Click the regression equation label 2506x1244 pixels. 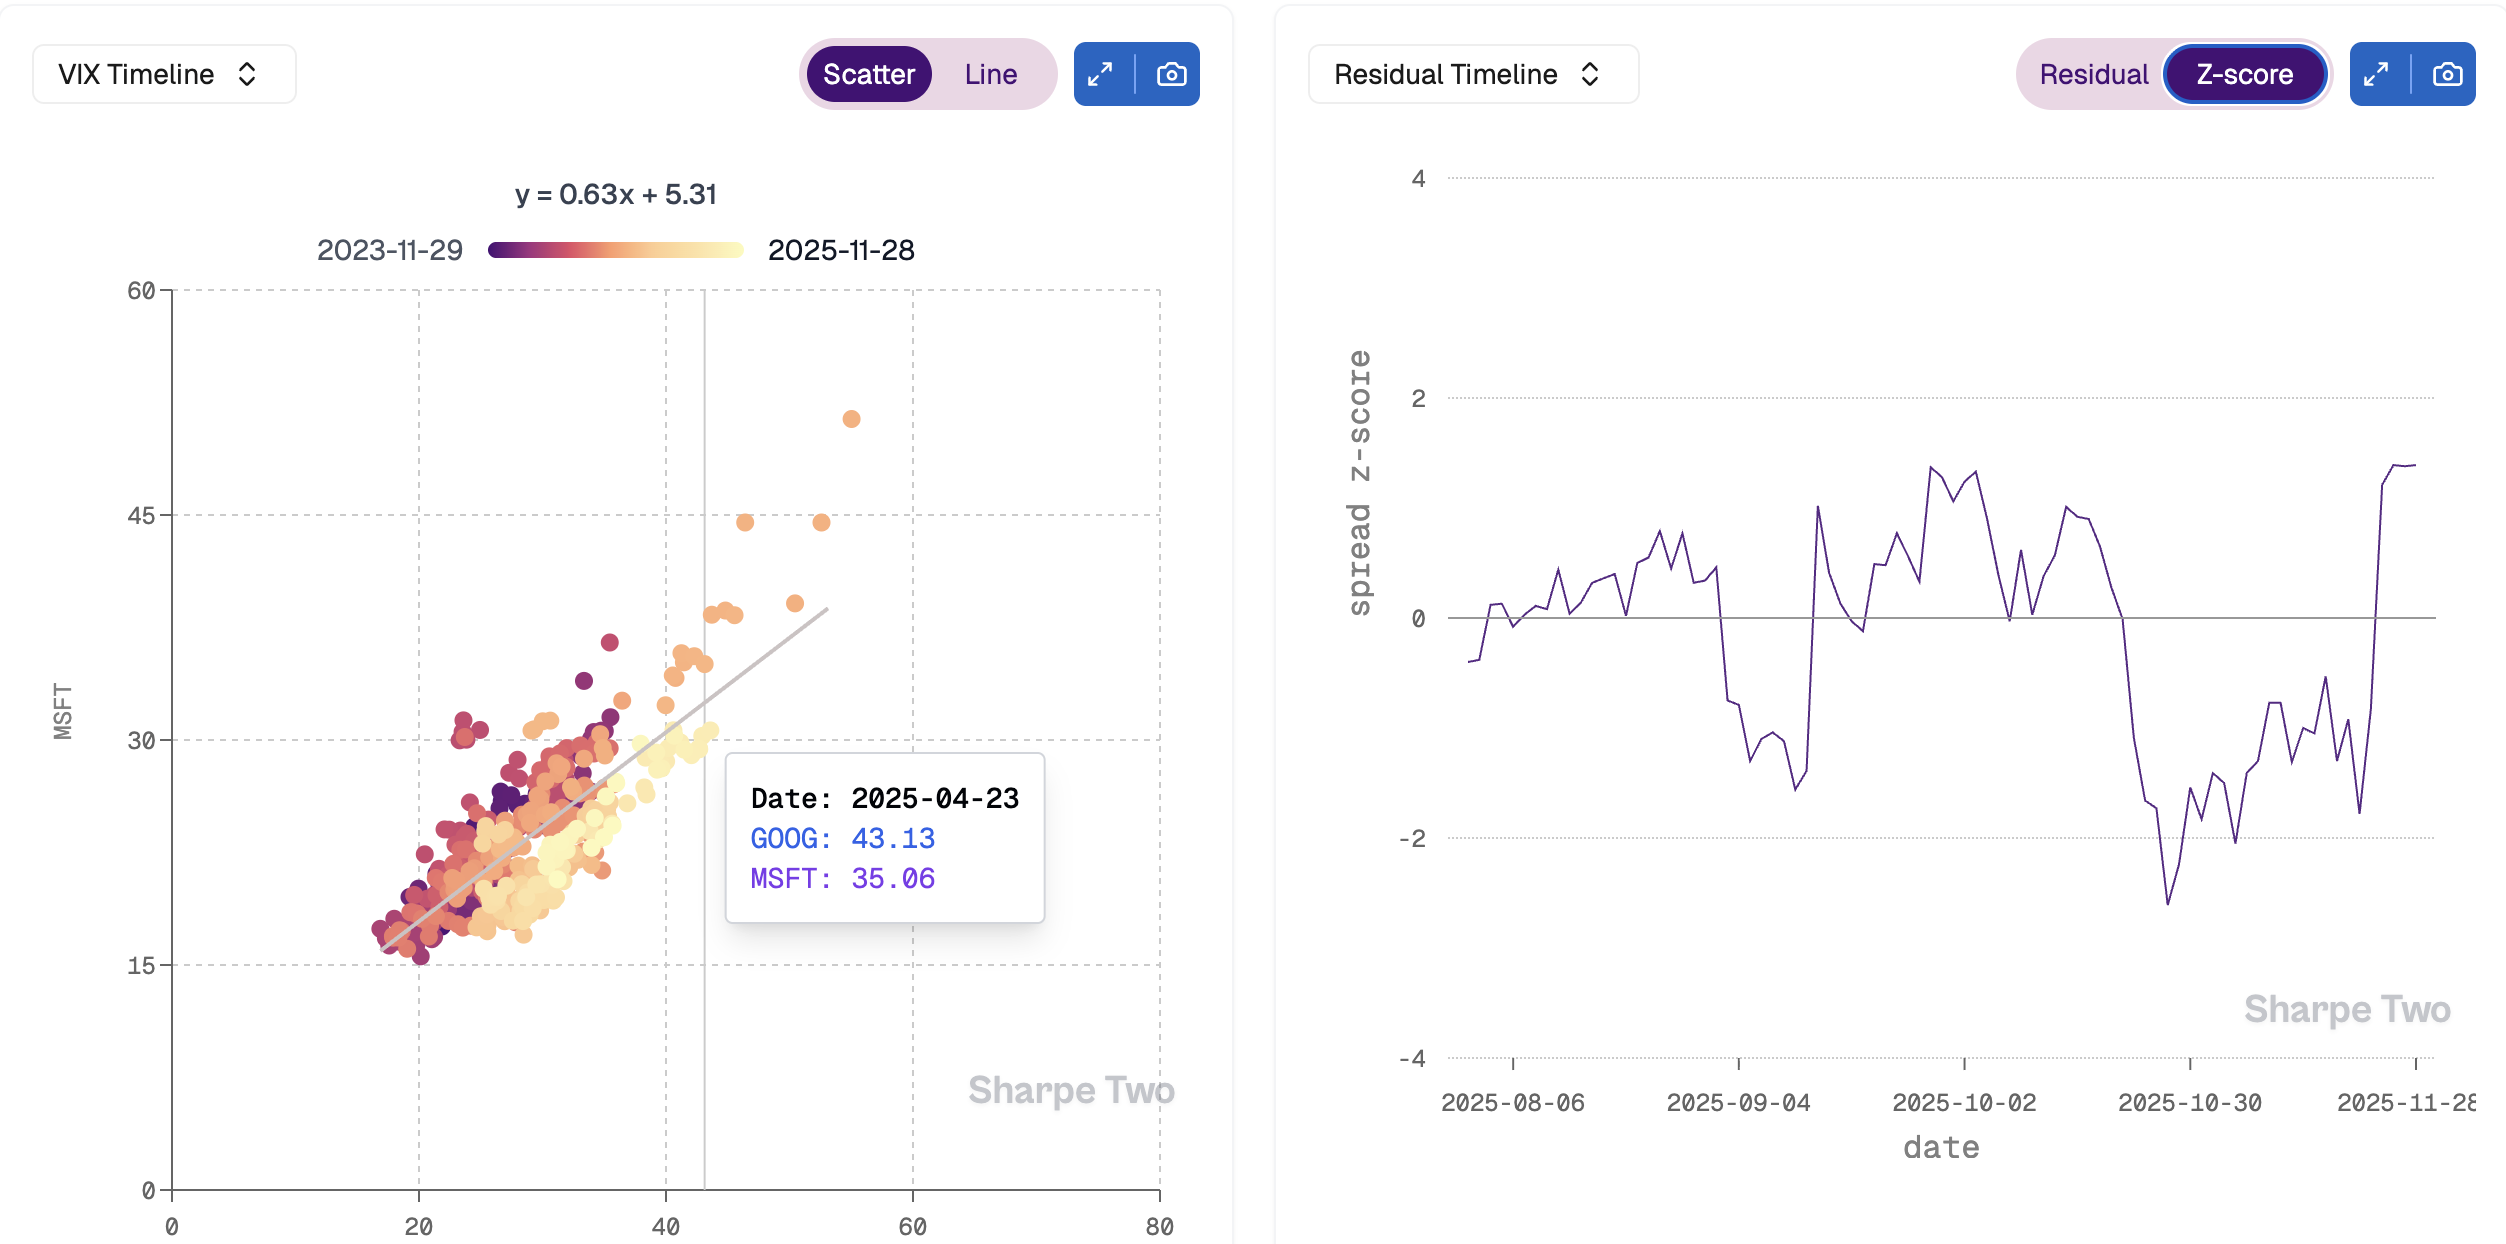[616, 194]
